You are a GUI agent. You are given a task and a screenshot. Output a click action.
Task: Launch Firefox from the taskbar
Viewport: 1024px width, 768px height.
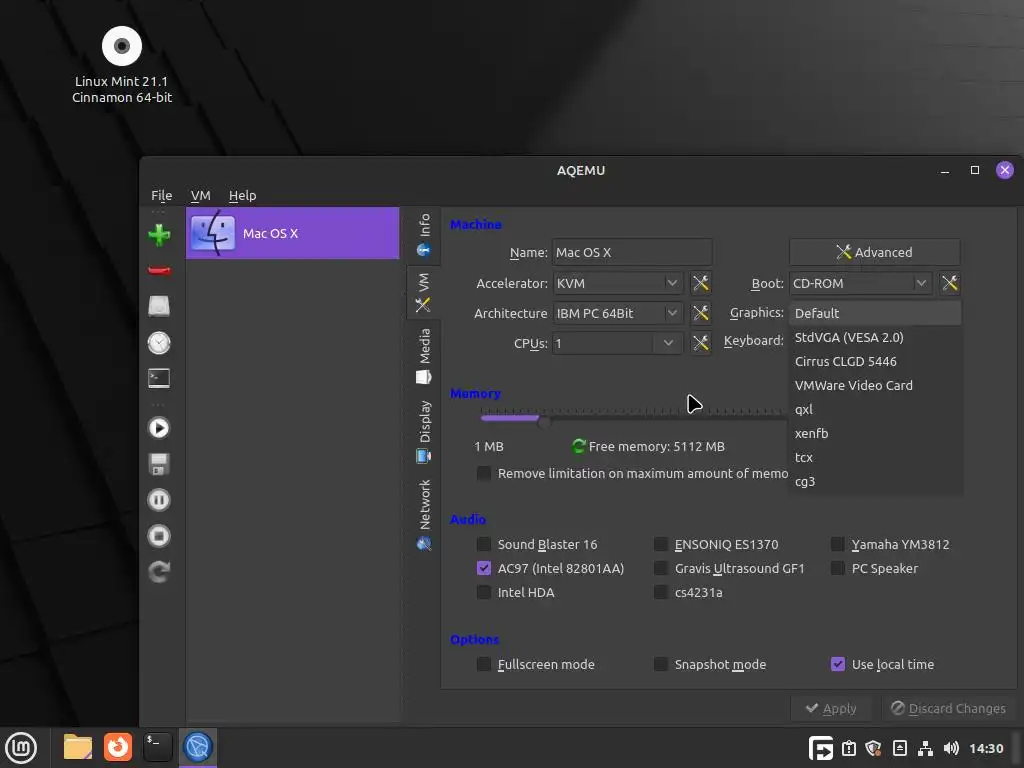[x=118, y=747]
